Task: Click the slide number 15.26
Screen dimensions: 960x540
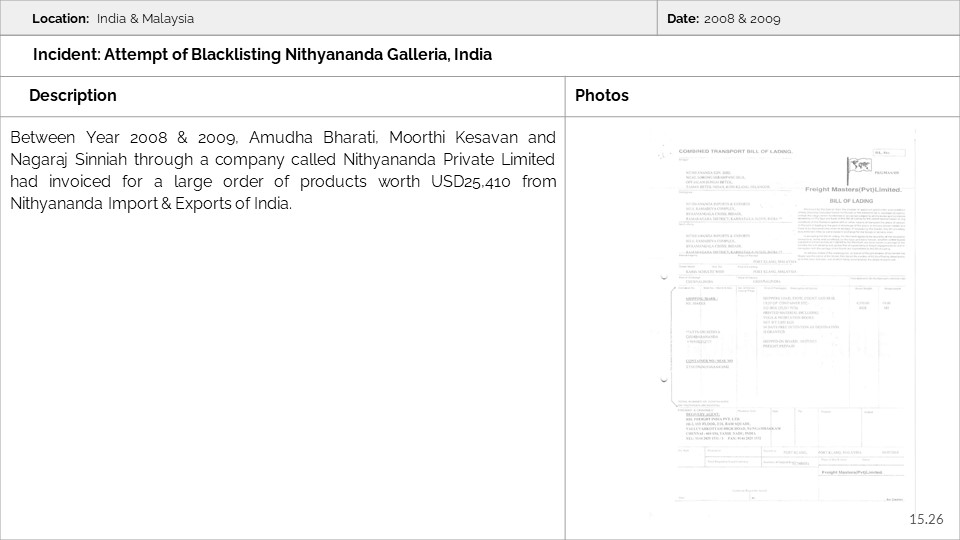Action: tap(926, 519)
